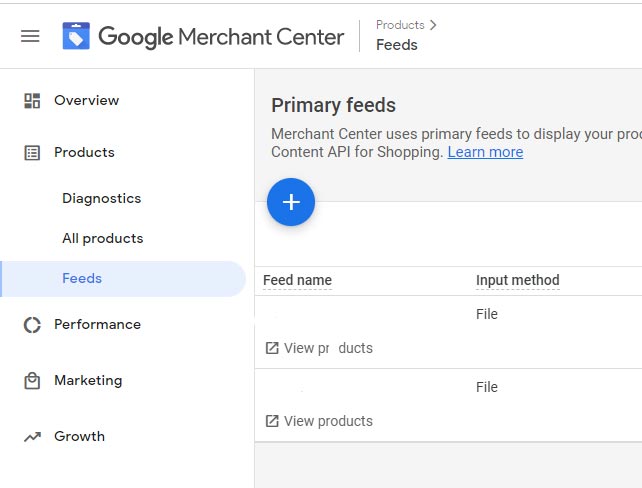Click the Overview dashboard icon
The image size is (642, 488).
point(32,101)
